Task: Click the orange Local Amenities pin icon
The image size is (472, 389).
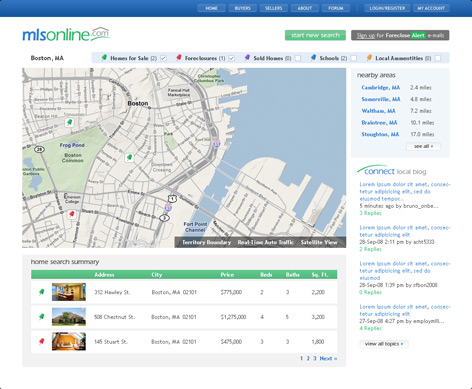Action: 369,58
